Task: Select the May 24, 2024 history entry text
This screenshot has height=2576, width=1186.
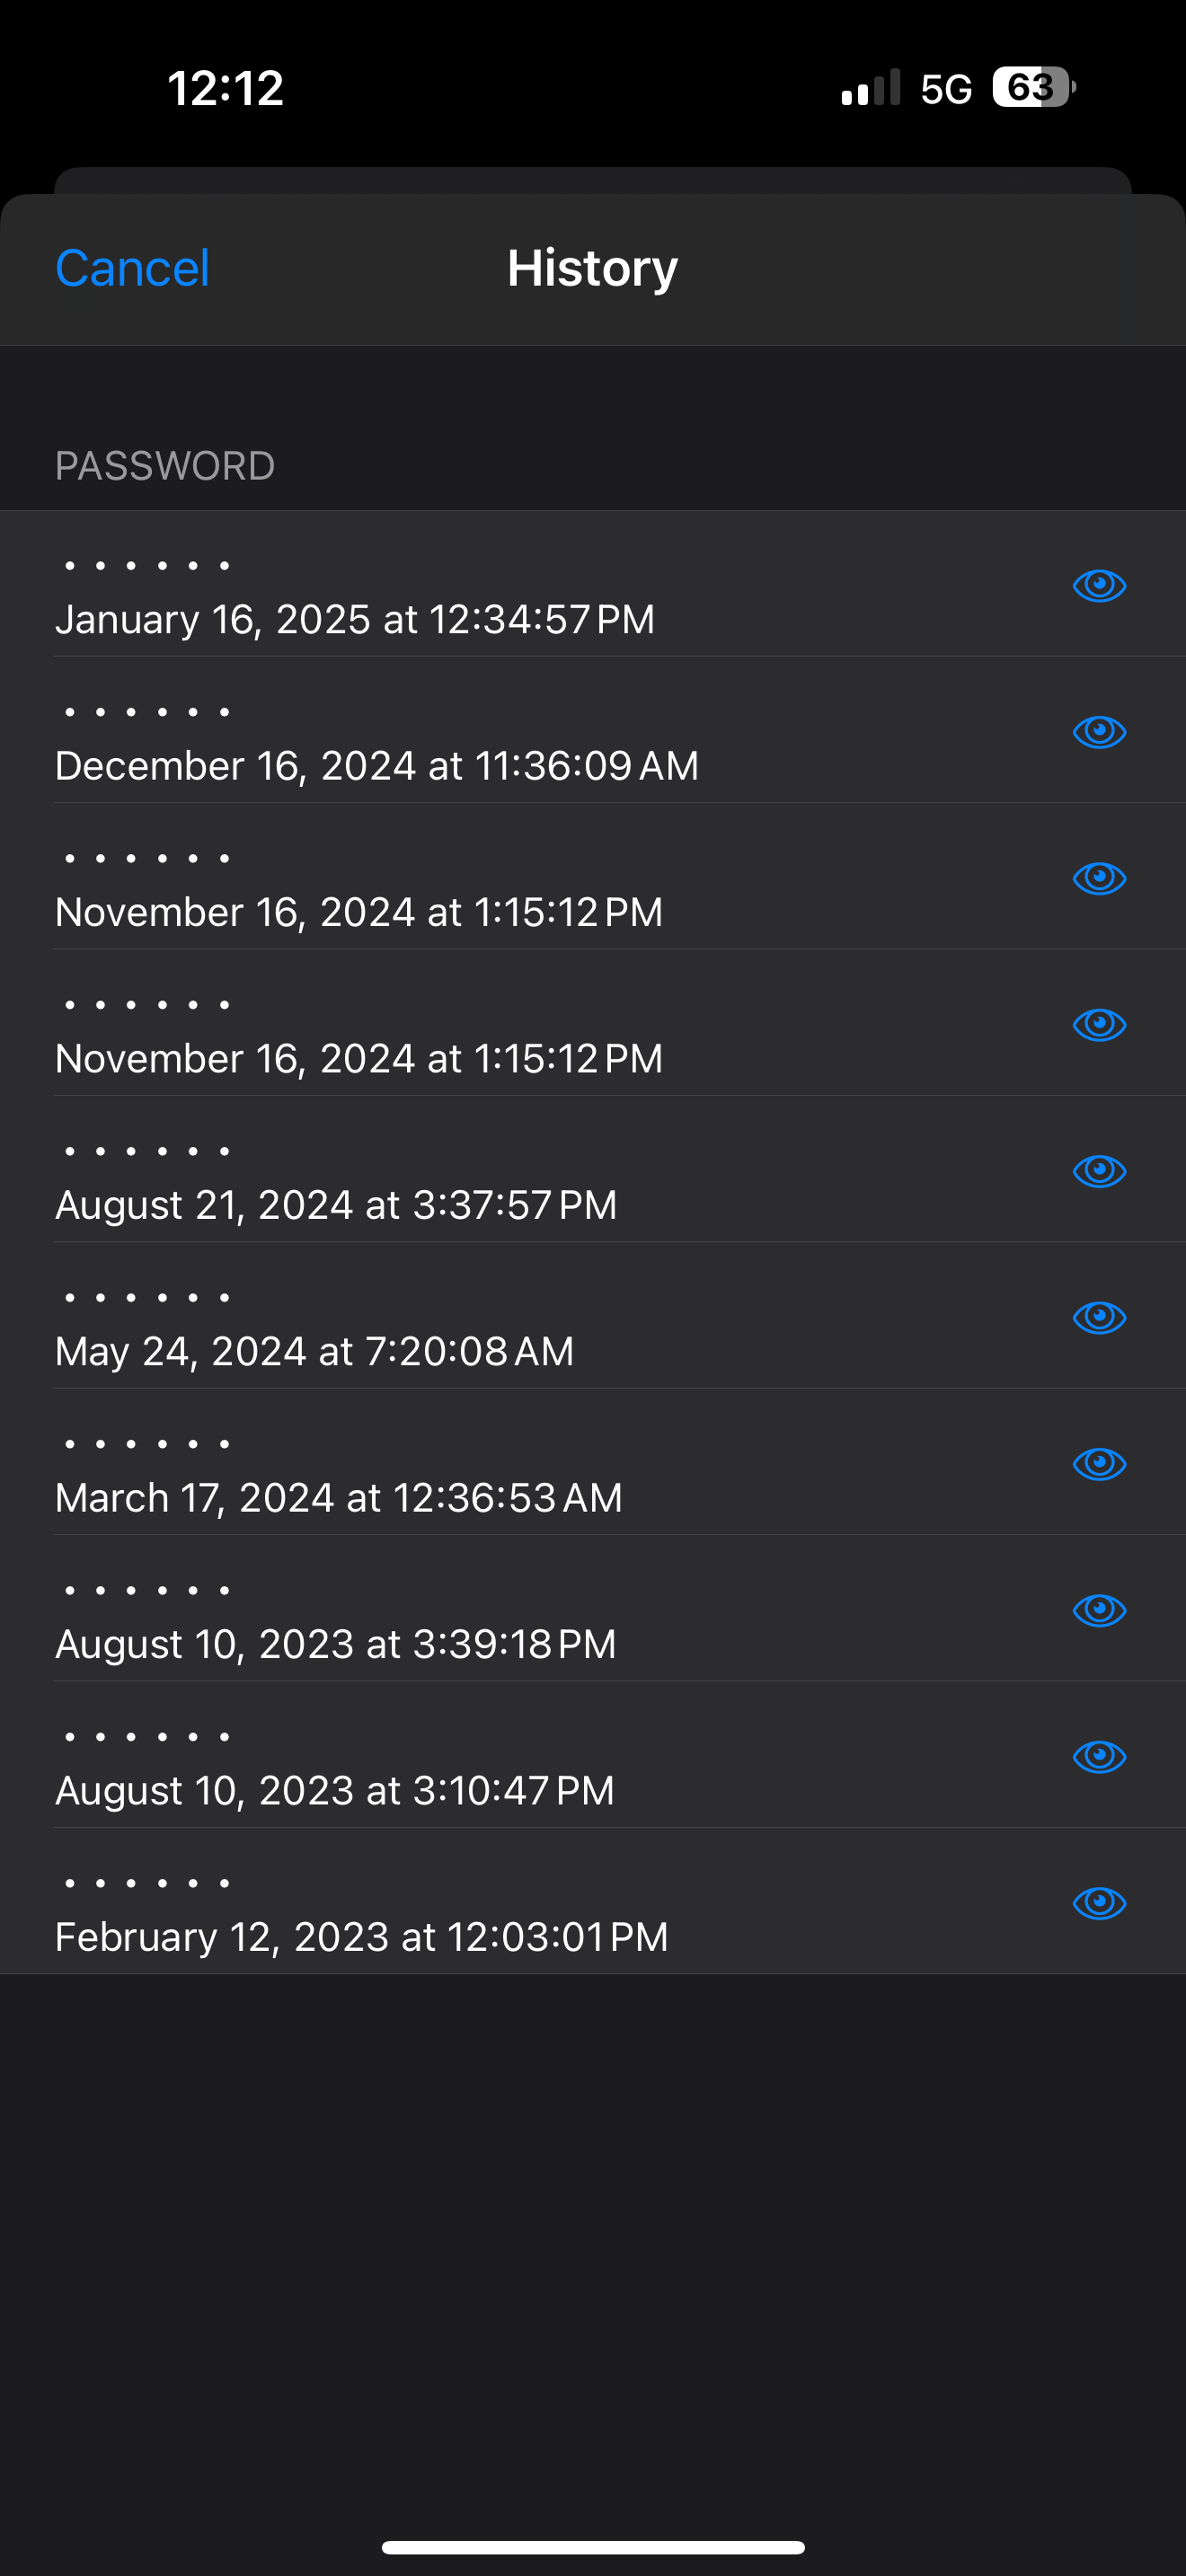Action: coord(315,1352)
